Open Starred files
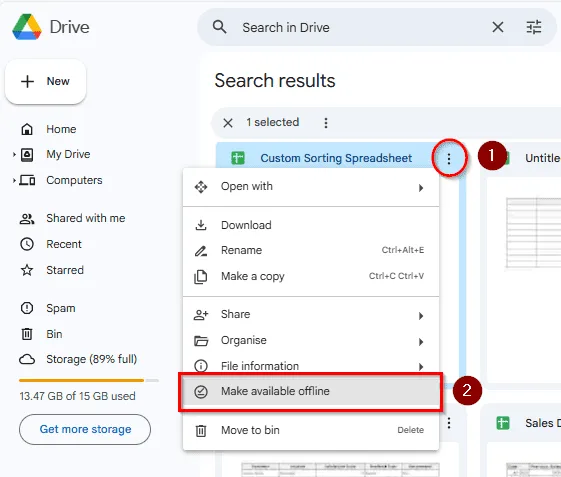The image size is (561, 477). tap(65, 270)
